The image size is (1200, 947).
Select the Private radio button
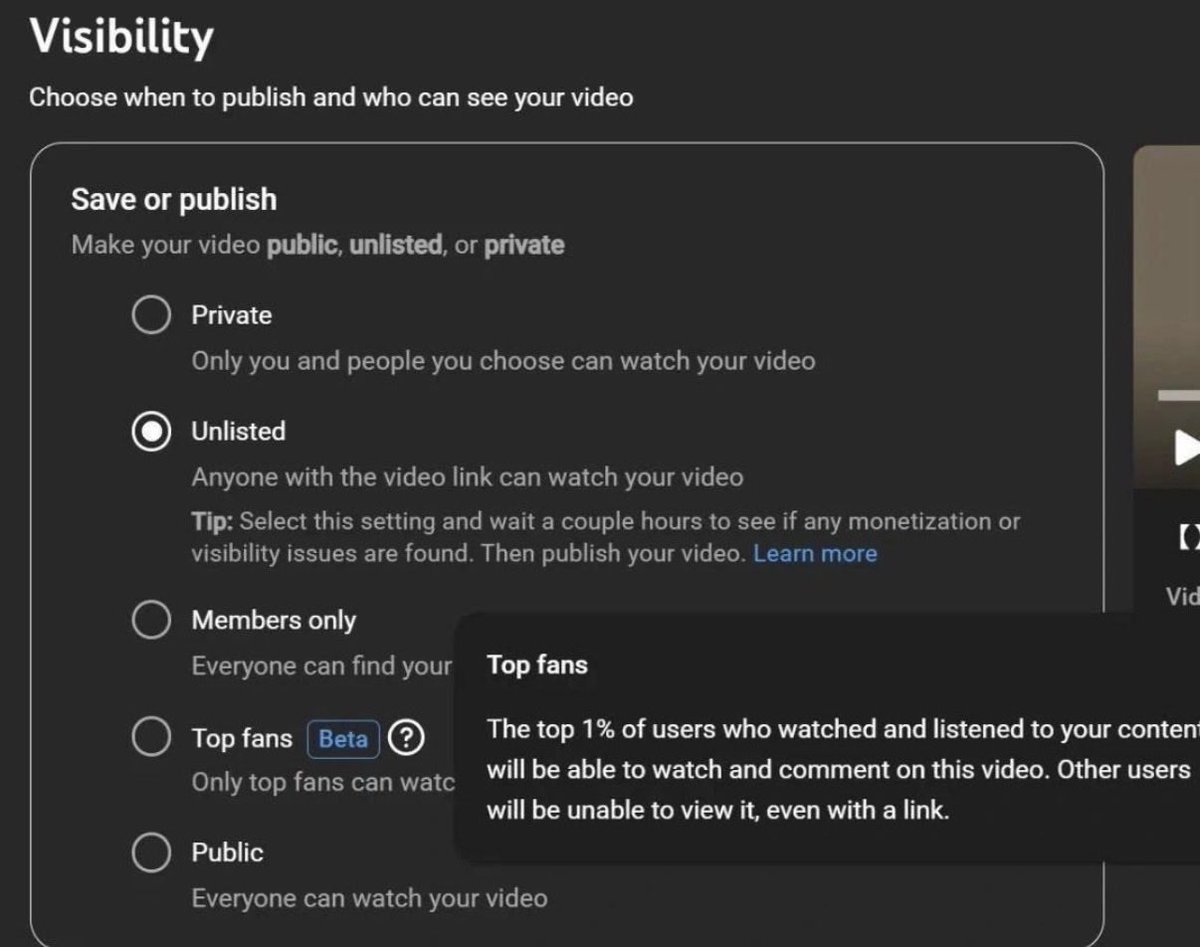coord(151,316)
